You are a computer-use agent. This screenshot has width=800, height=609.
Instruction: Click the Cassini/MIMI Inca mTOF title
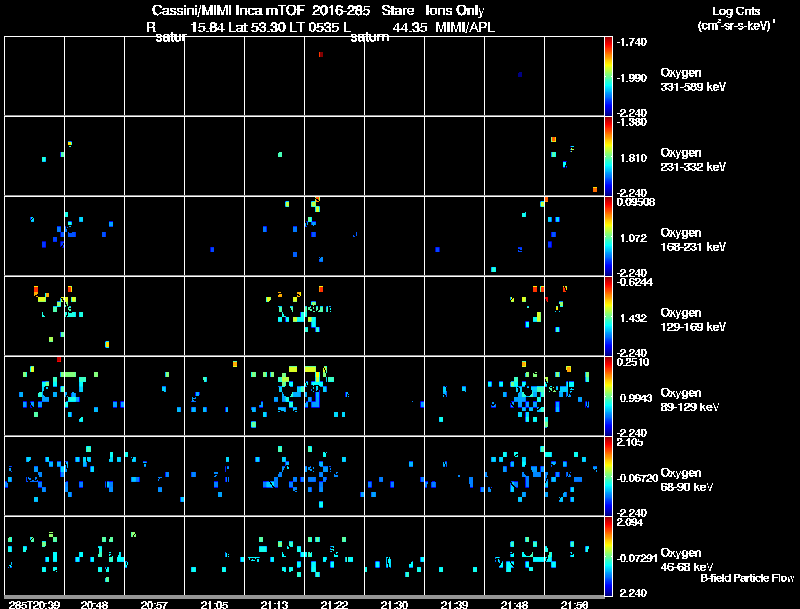[x=228, y=10]
